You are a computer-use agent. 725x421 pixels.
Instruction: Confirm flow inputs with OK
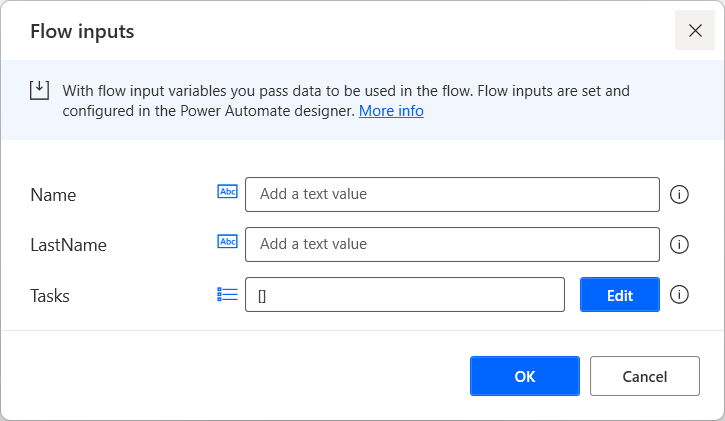coord(525,376)
